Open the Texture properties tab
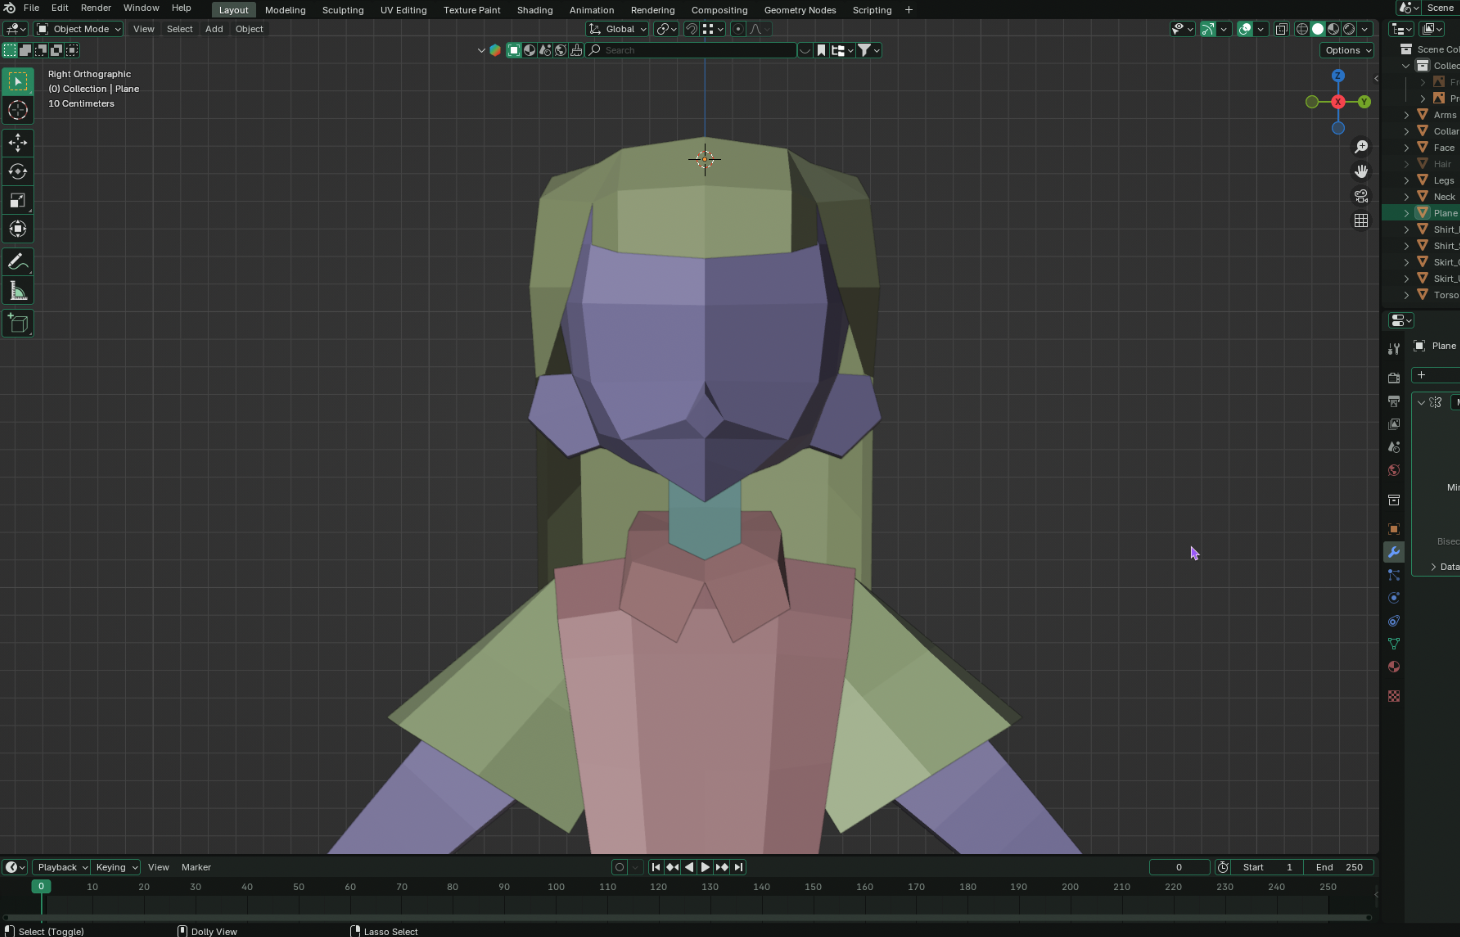This screenshot has height=937, width=1460. click(1394, 696)
